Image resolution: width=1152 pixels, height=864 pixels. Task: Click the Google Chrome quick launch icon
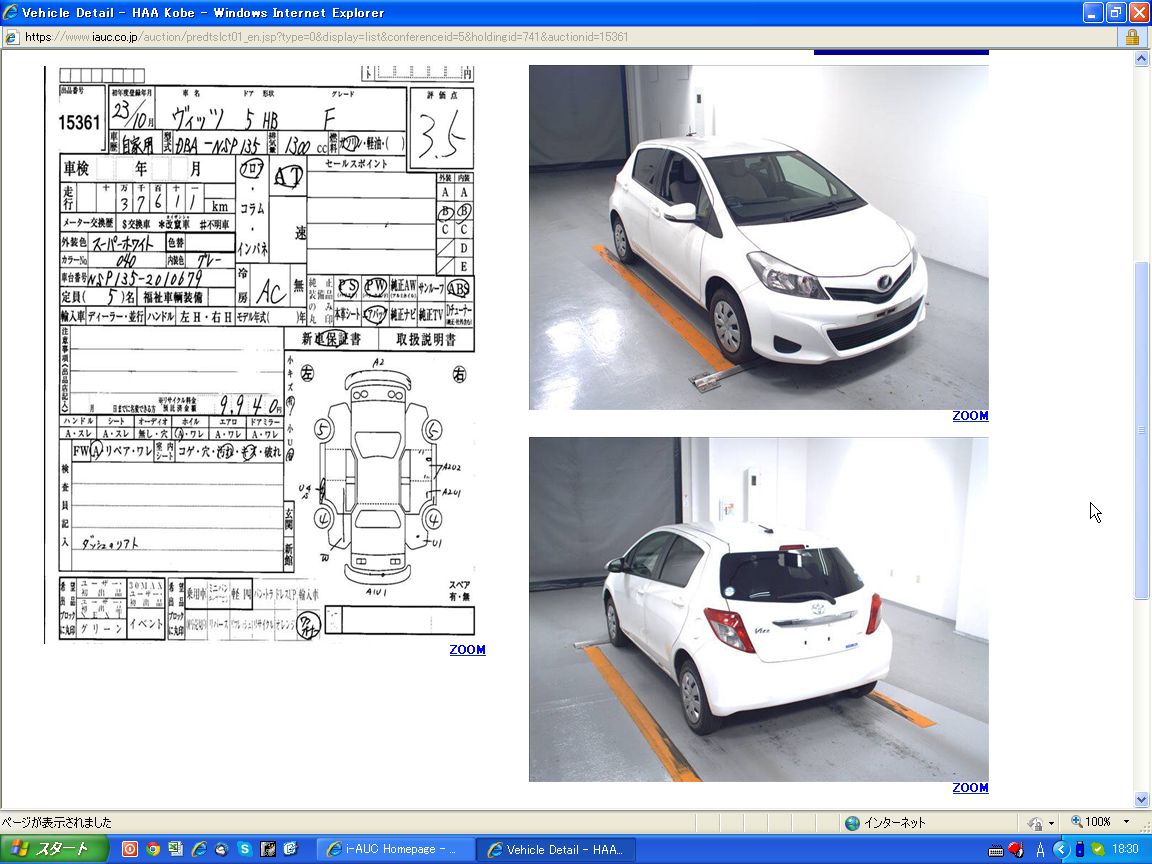[153, 849]
